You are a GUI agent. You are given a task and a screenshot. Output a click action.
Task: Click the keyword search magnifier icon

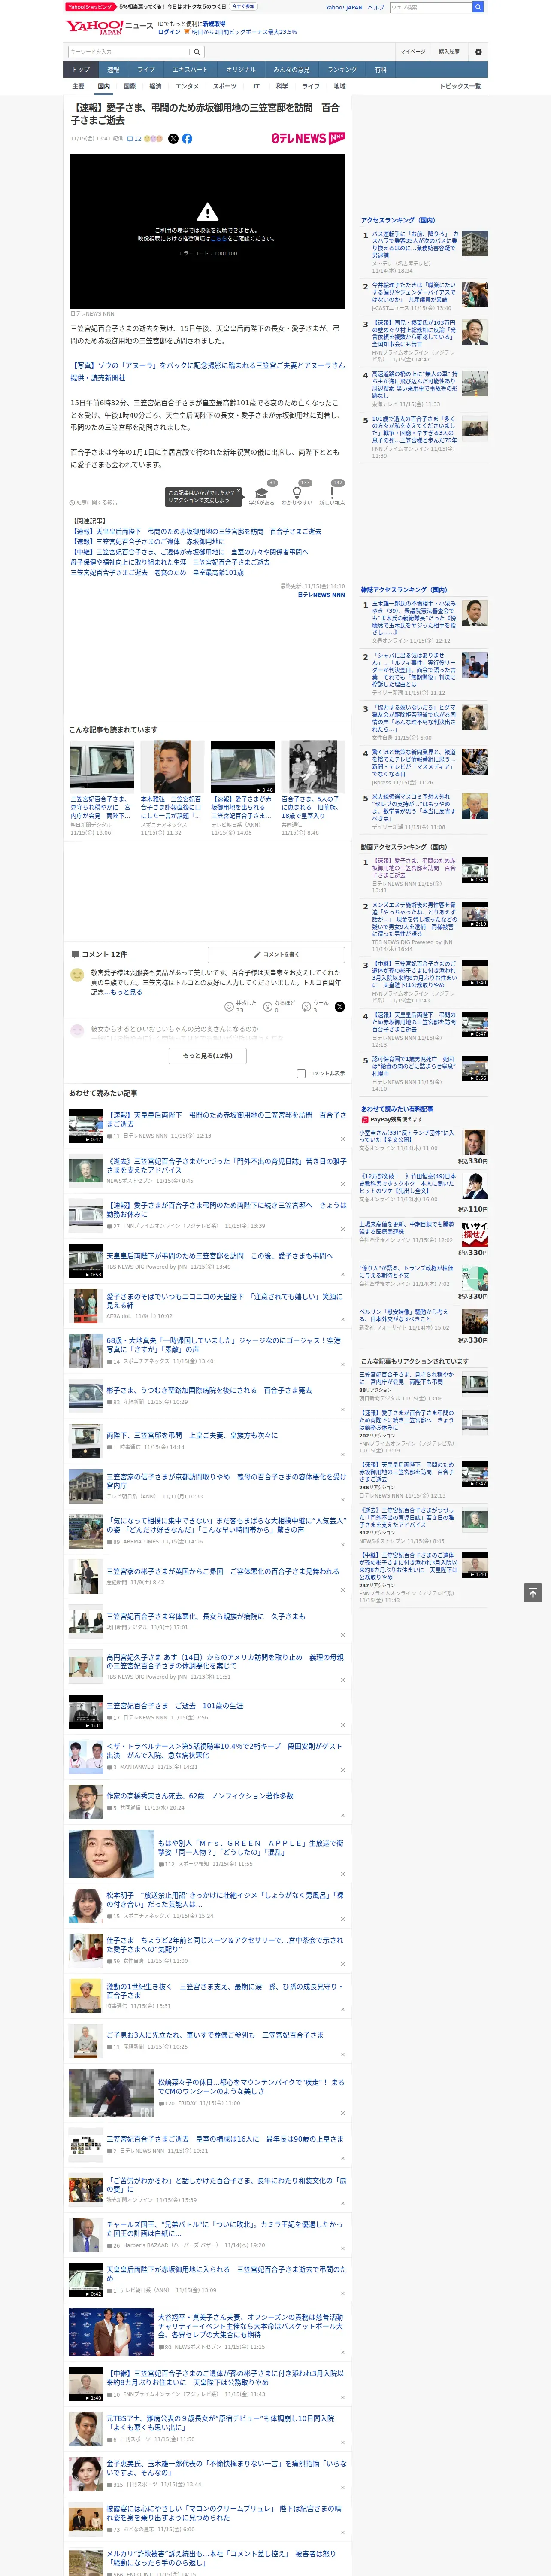click(x=197, y=52)
